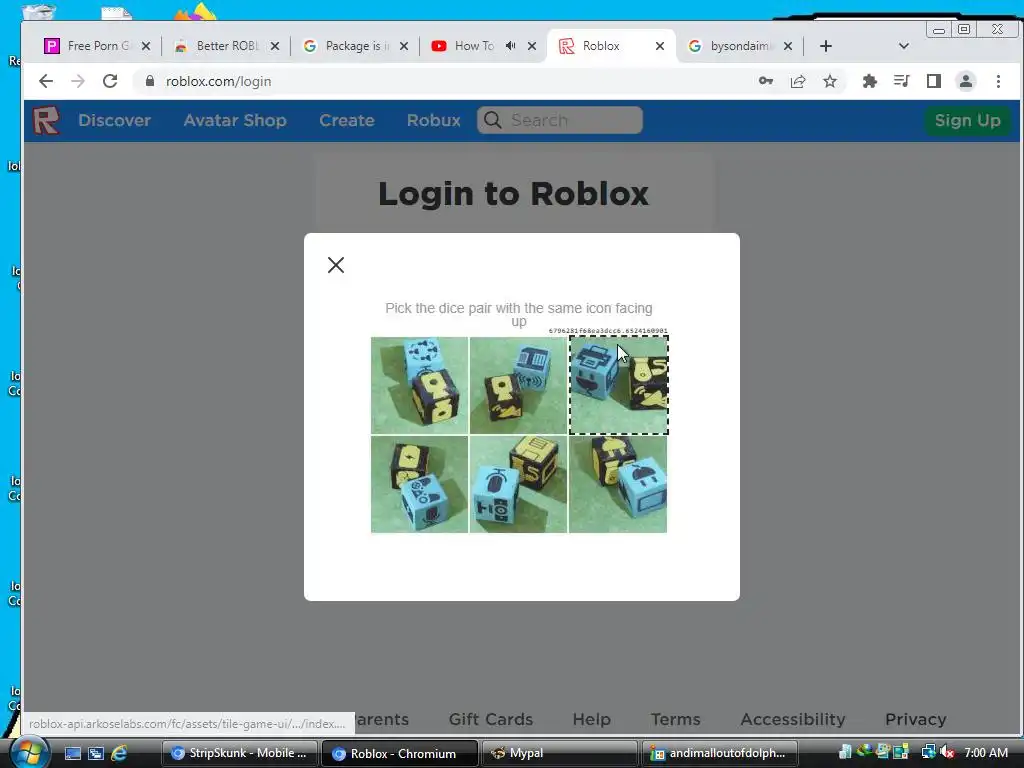Close the Roblox tab
Screen dimensions: 1024x768
coord(660,46)
